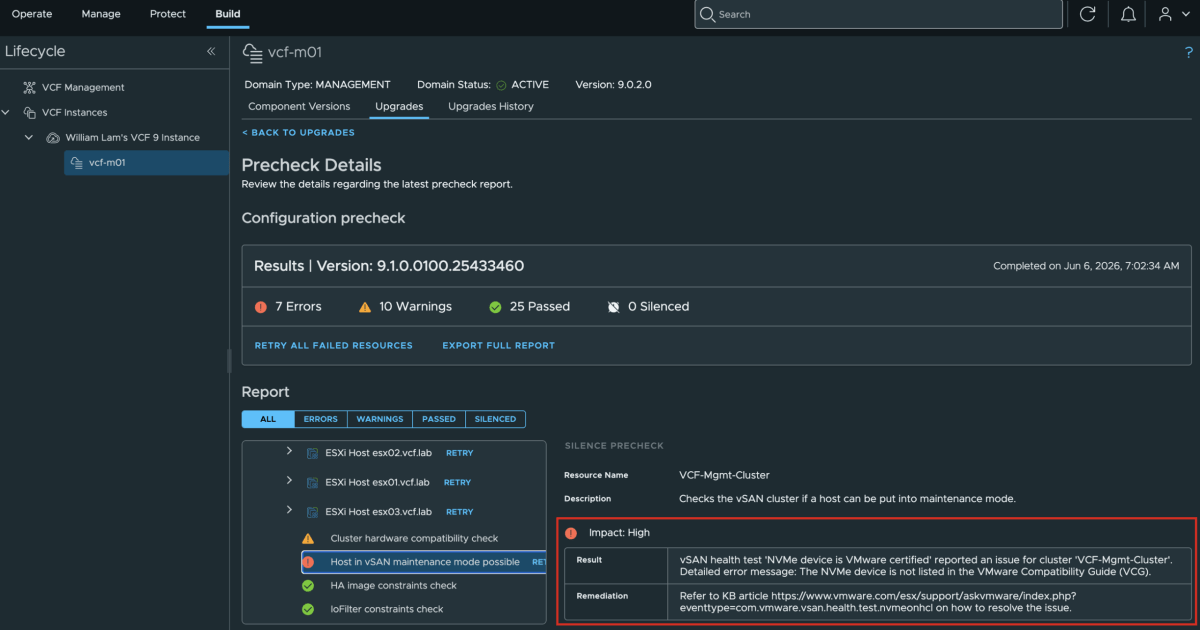Click the search magnifier icon
1200x630 pixels.
pos(708,14)
